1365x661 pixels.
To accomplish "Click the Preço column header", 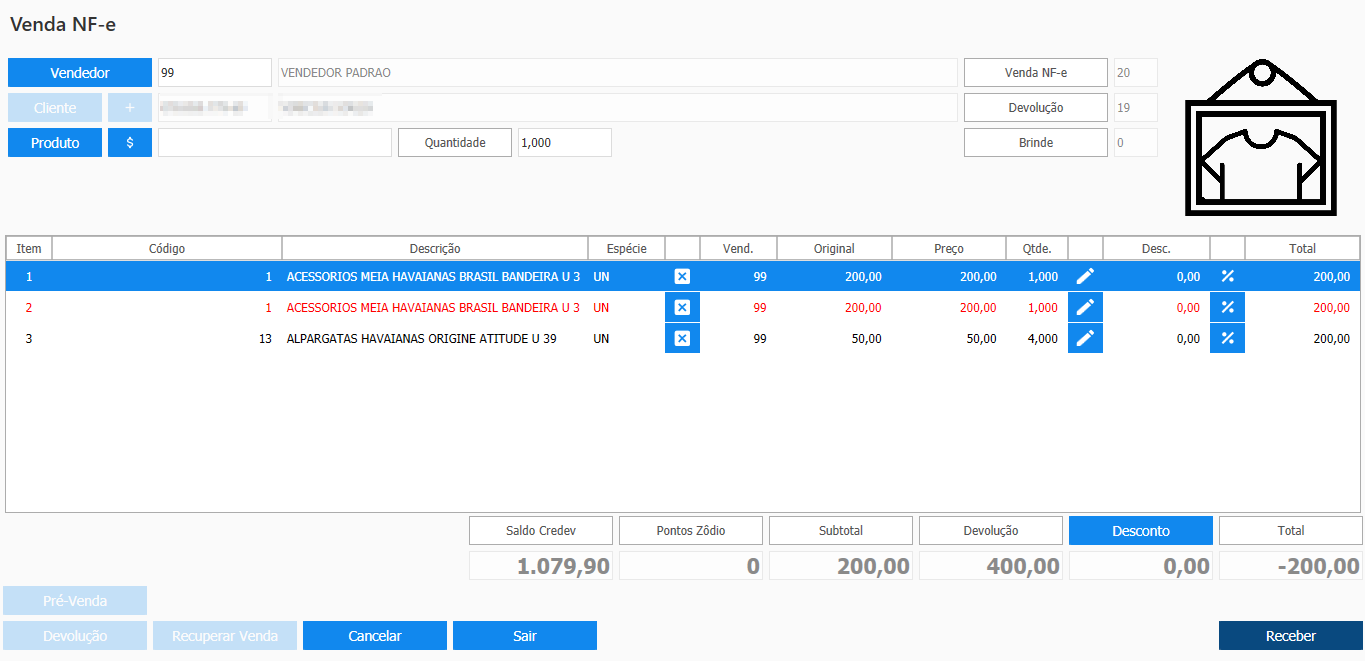I will tap(949, 249).
